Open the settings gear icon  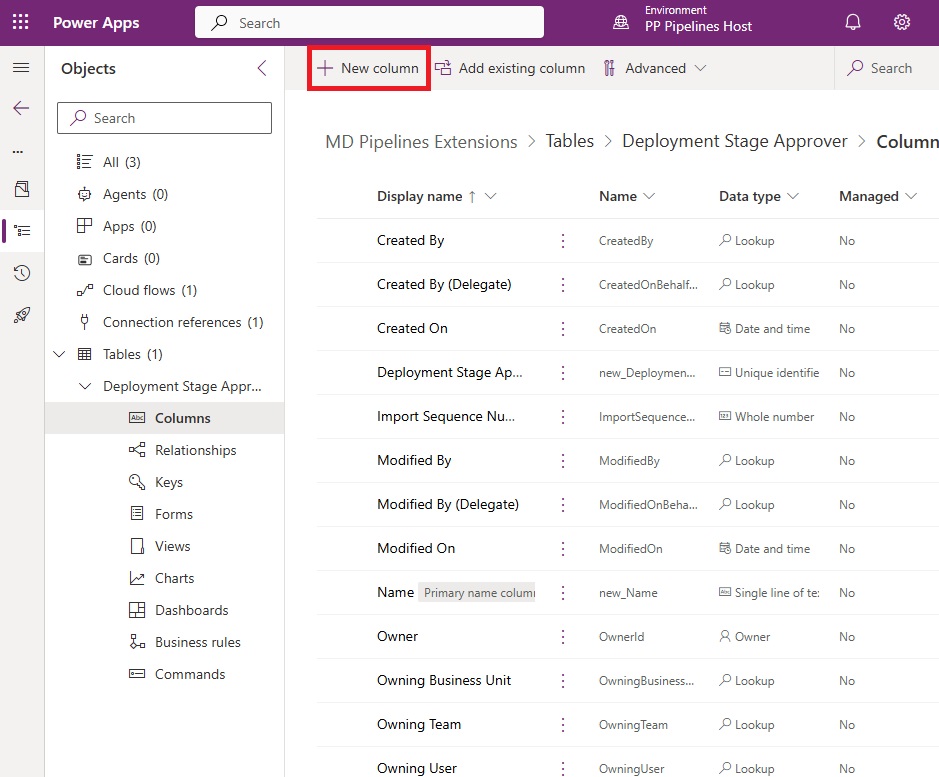(x=901, y=22)
